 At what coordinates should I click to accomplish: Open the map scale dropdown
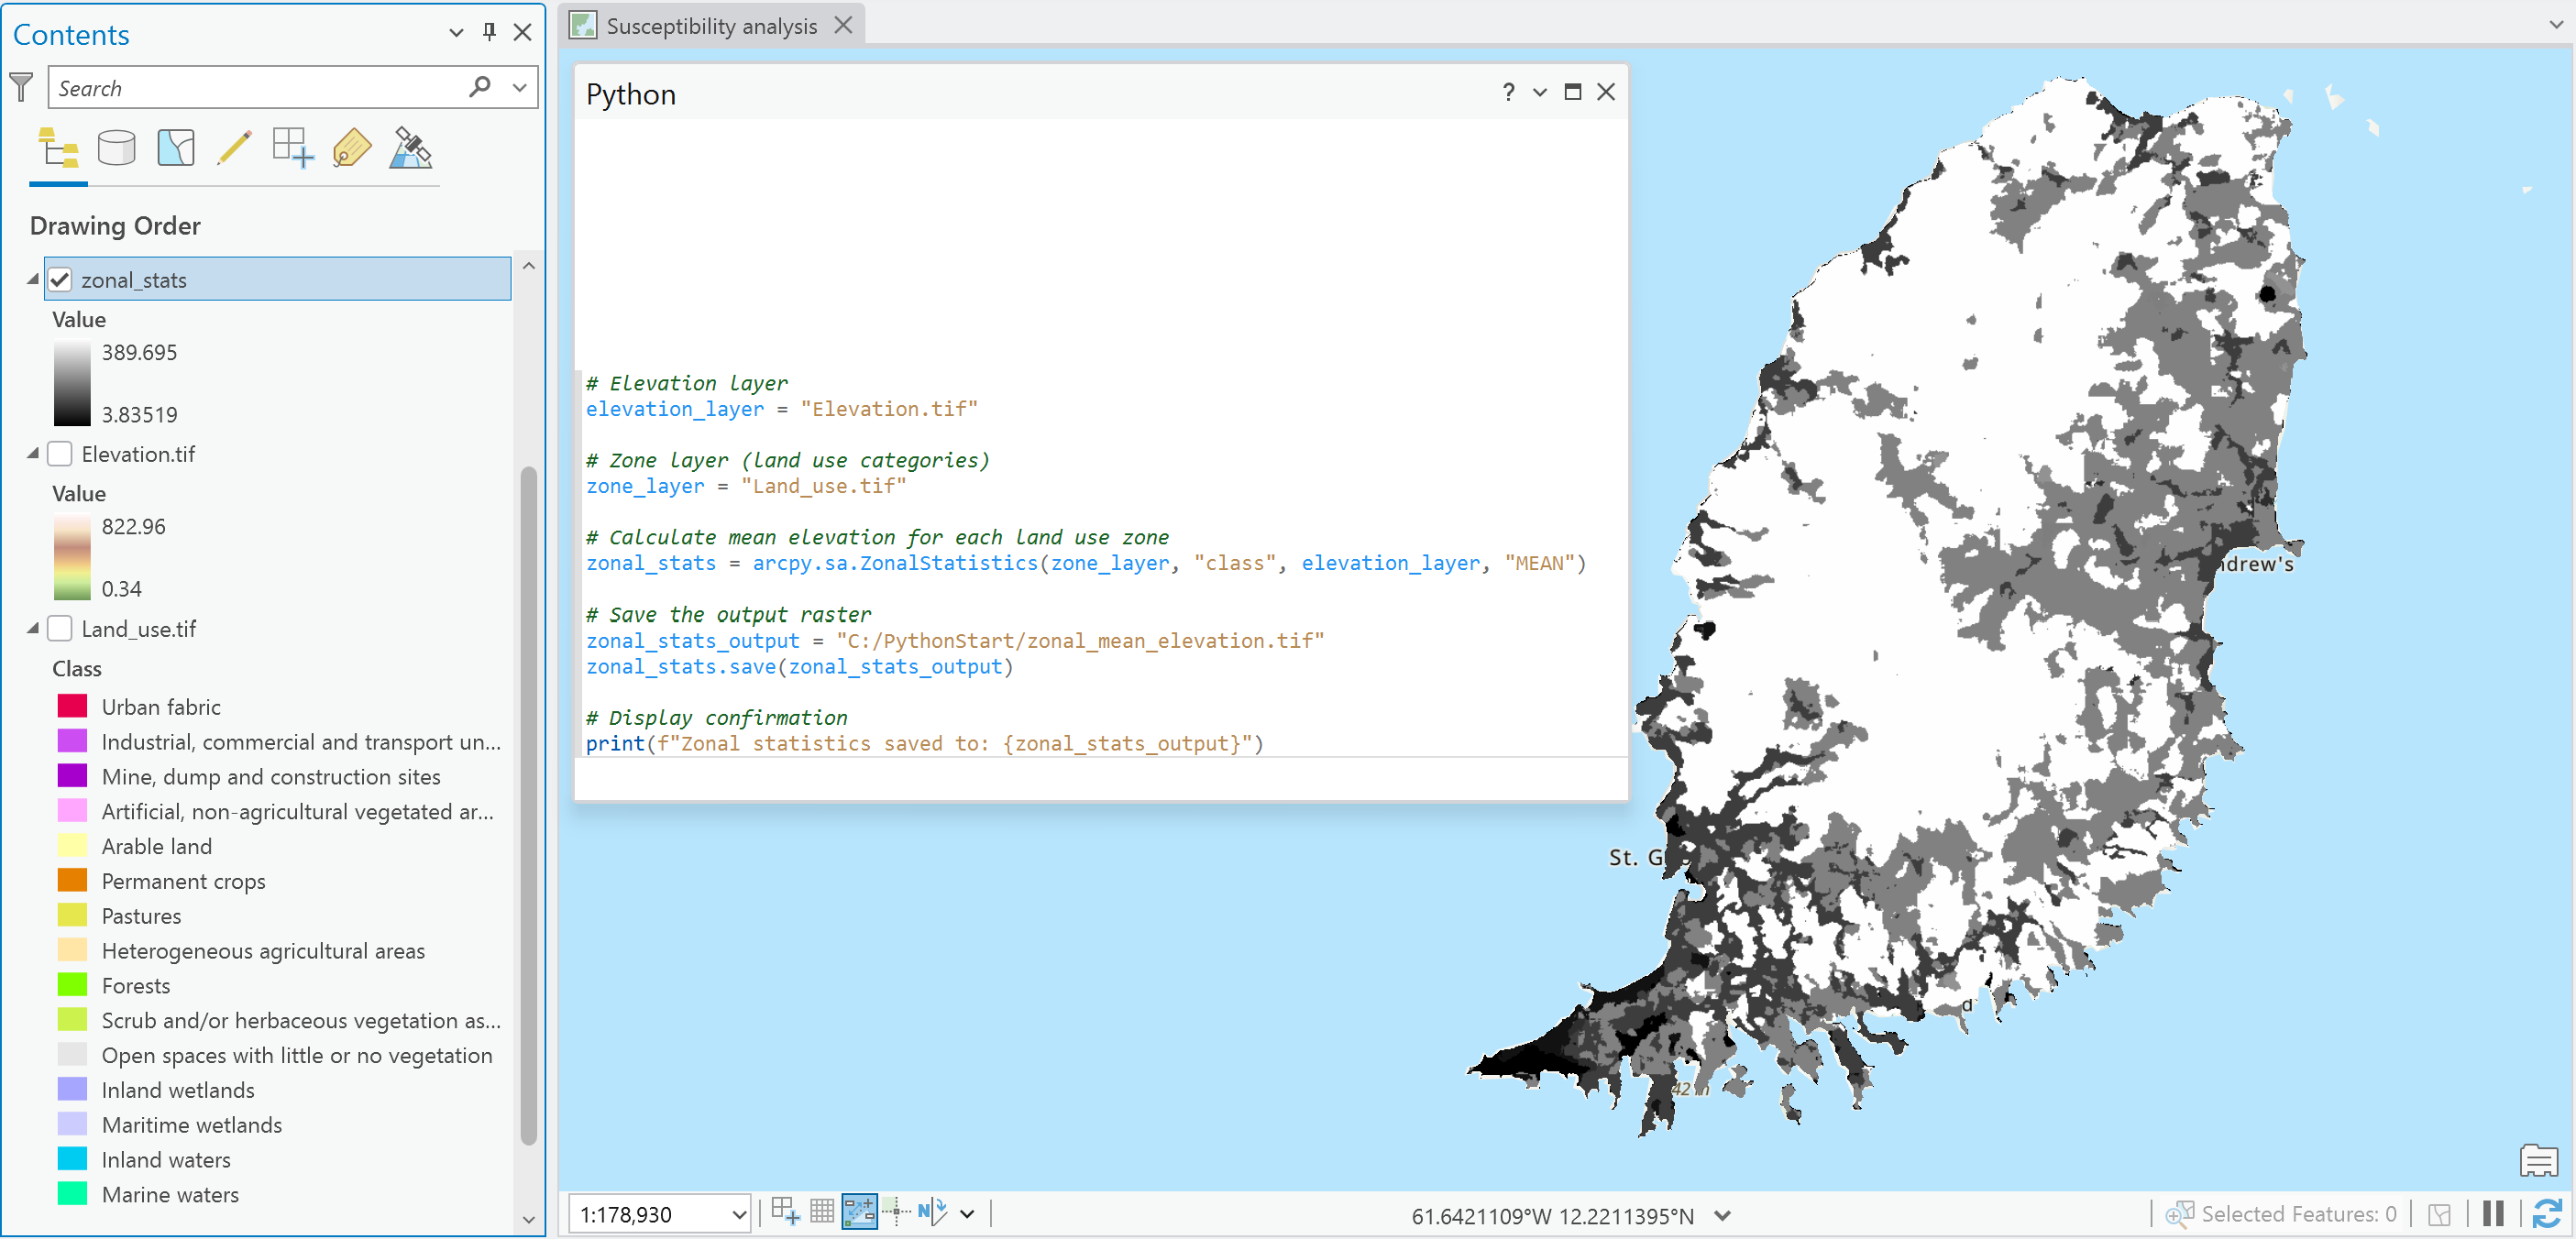click(x=739, y=1214)
